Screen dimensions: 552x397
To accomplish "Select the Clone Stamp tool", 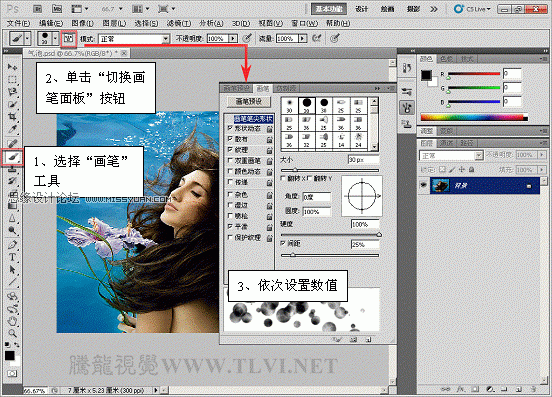I will tap(12, 169).
